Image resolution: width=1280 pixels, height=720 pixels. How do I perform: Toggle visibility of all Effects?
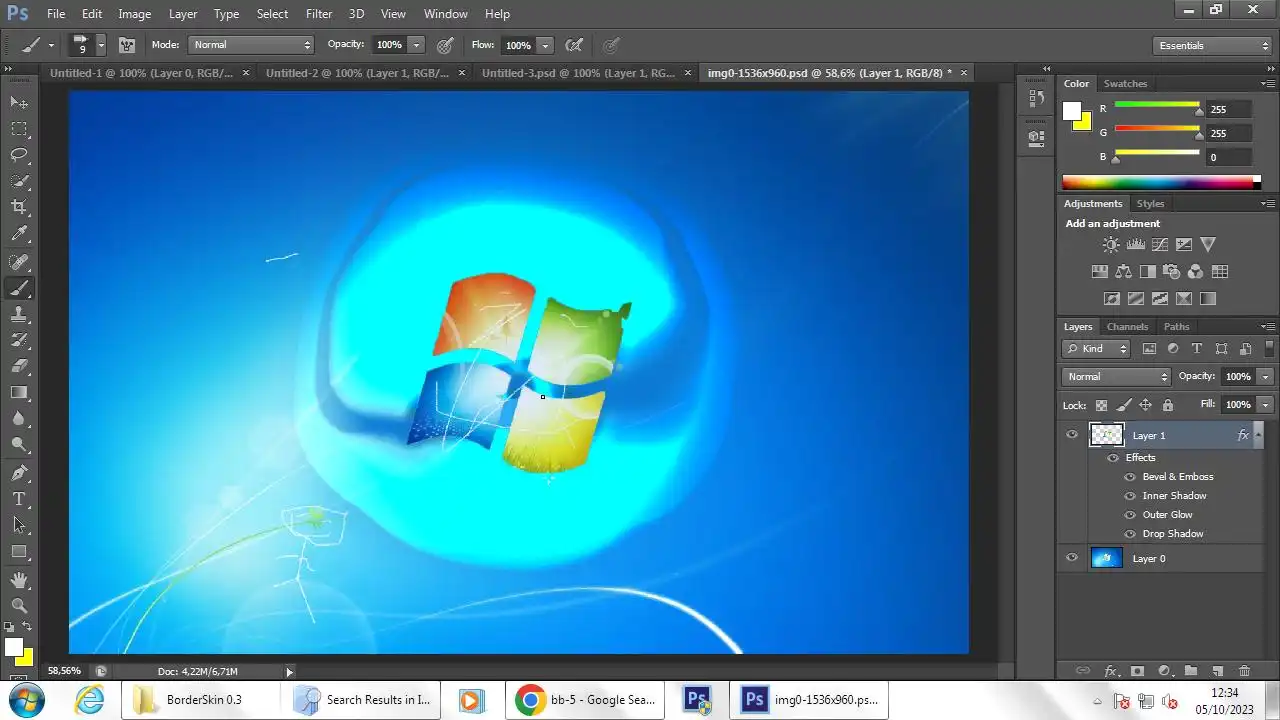1113,457
